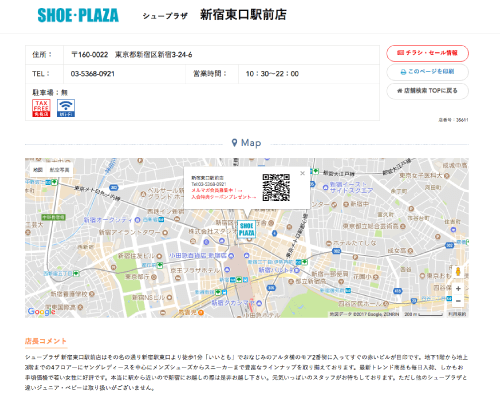Viewport: 500px width, 400px height.
Task: Click the Wi-Fi service icon
Action: point(66,108)
